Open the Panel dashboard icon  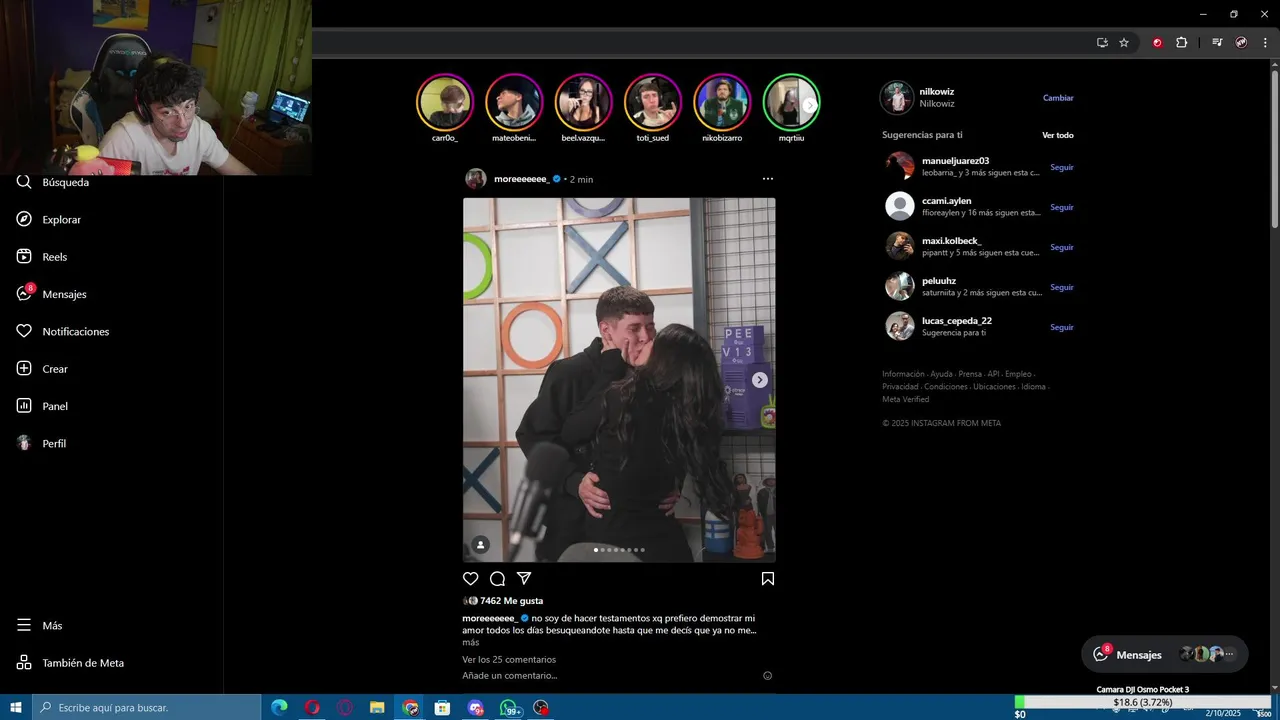tap(24, 406)
